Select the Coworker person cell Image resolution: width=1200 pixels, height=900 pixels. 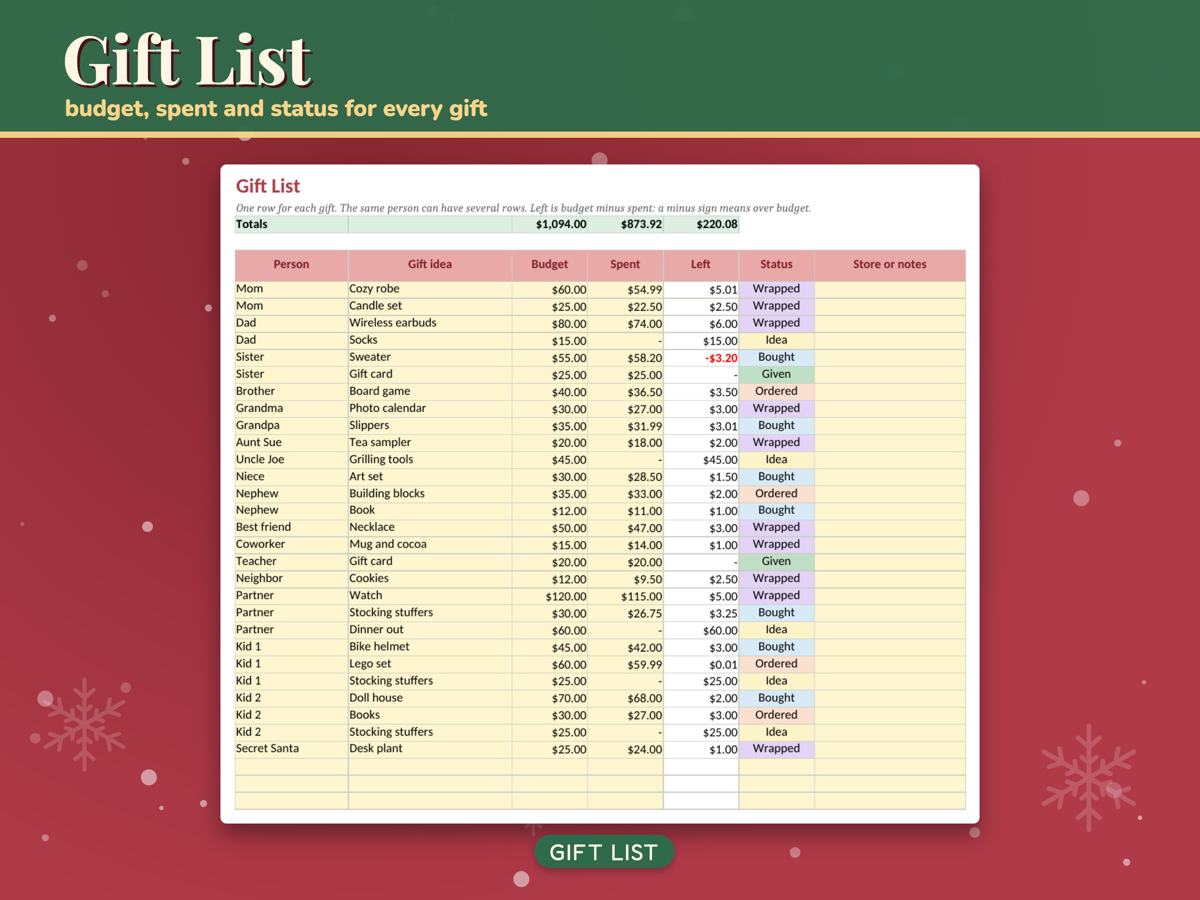click(291, 544)
